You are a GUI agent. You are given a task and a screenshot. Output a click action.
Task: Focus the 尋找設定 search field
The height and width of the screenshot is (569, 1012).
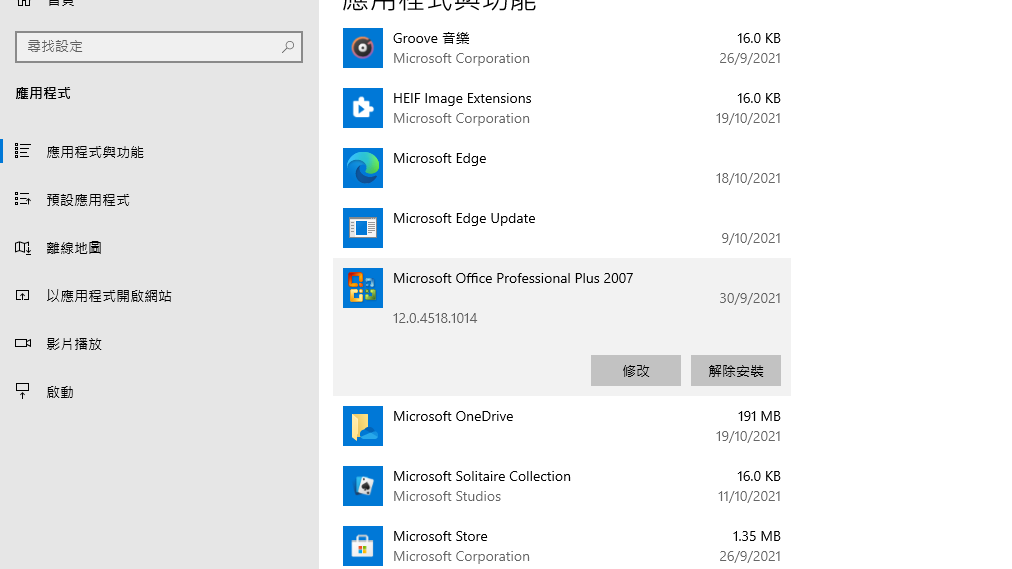tap(159, 46)
